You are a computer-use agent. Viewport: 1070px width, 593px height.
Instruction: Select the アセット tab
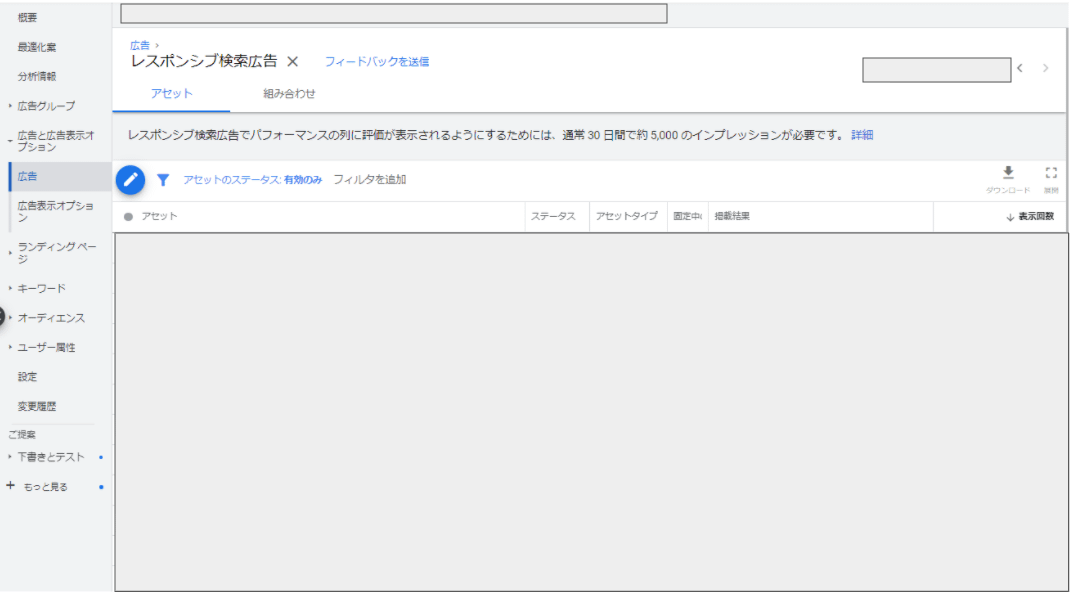[171, 94]
